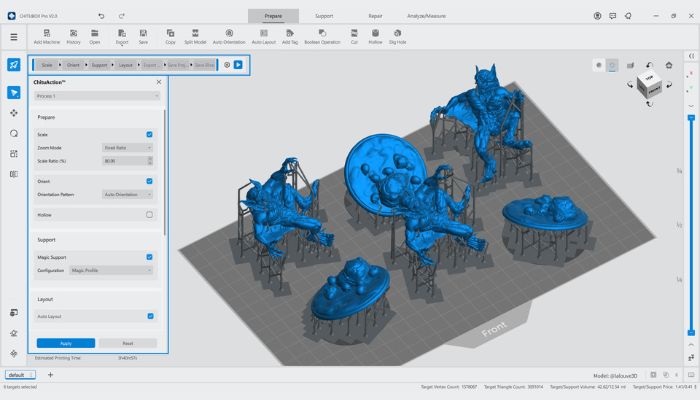Click the home view icon near cube
This screenshot has width=700, height=400.
coord(669,65)
